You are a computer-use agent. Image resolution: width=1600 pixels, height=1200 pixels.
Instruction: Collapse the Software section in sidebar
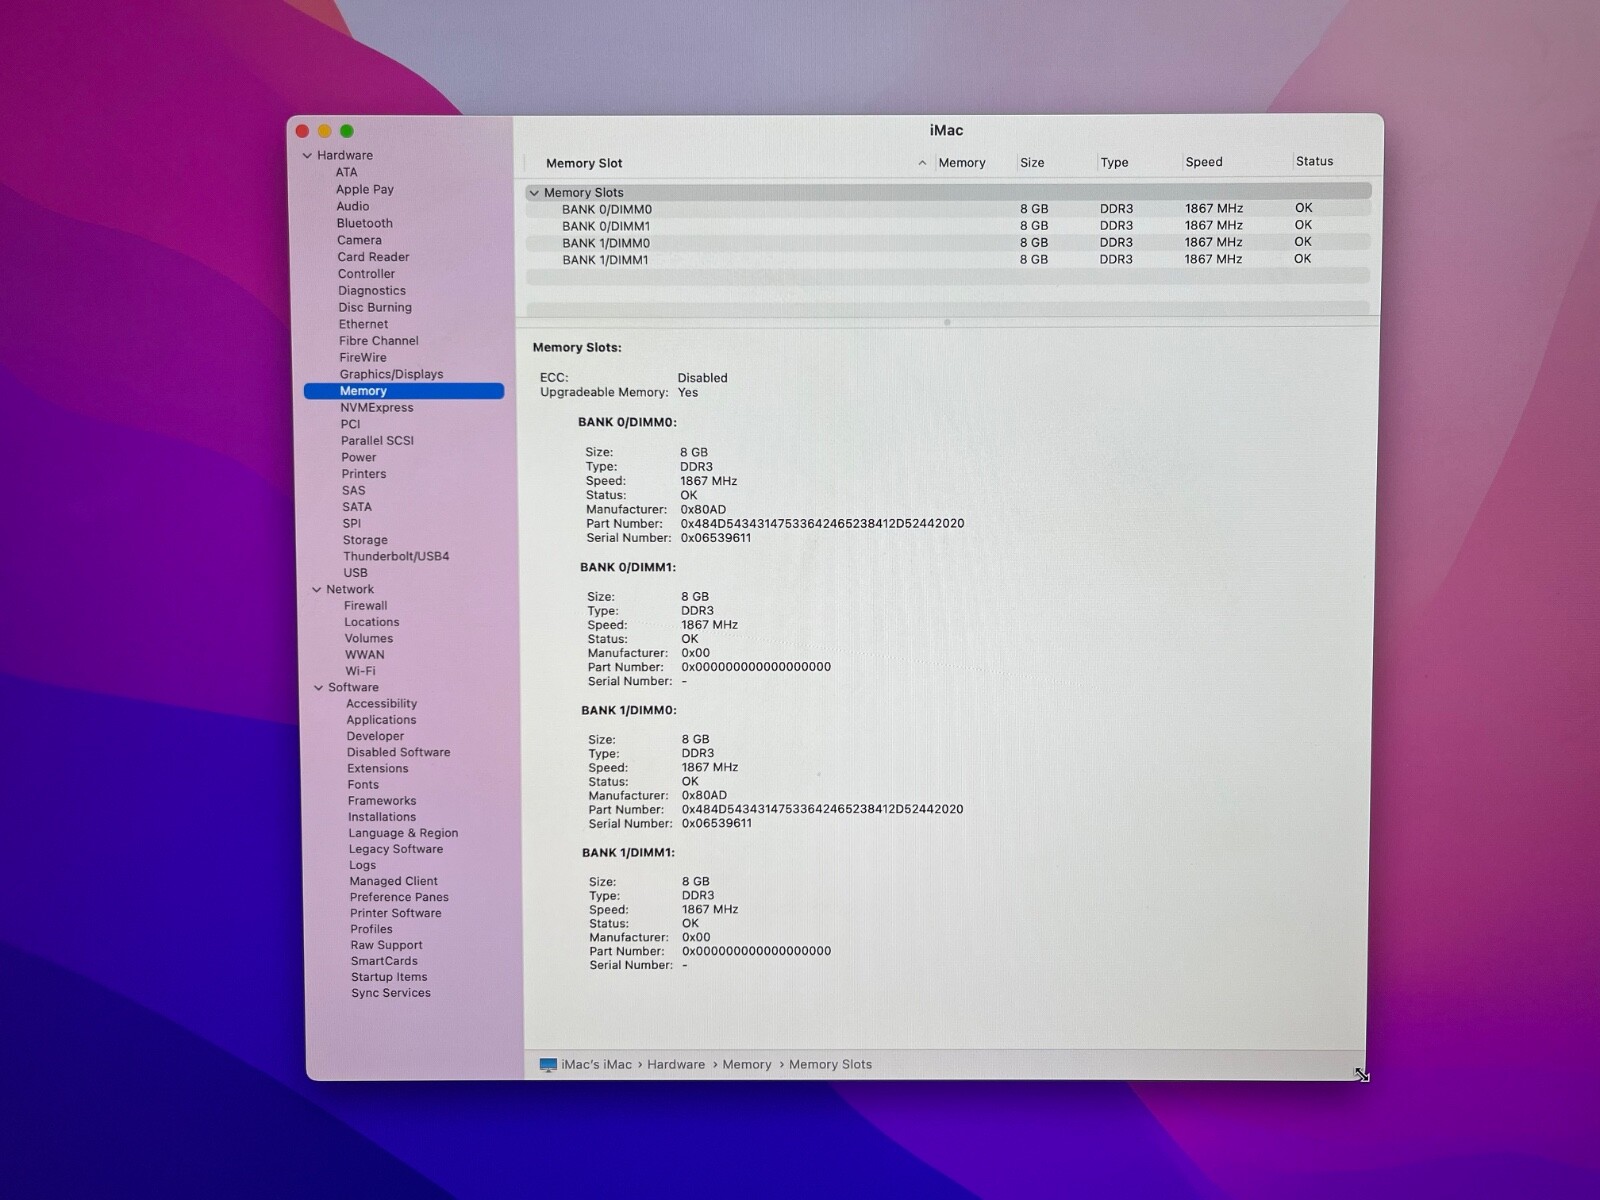[318, 688]
